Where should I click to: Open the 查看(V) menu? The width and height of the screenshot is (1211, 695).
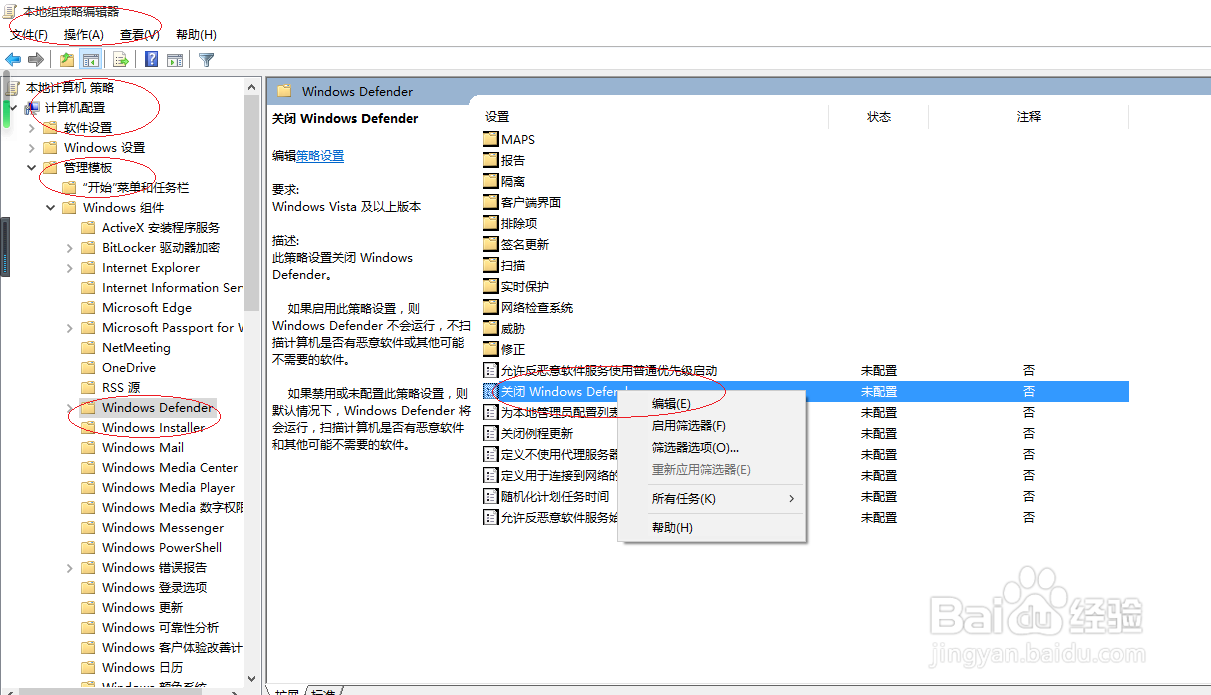pyautogui.click(x=140, y=35)
